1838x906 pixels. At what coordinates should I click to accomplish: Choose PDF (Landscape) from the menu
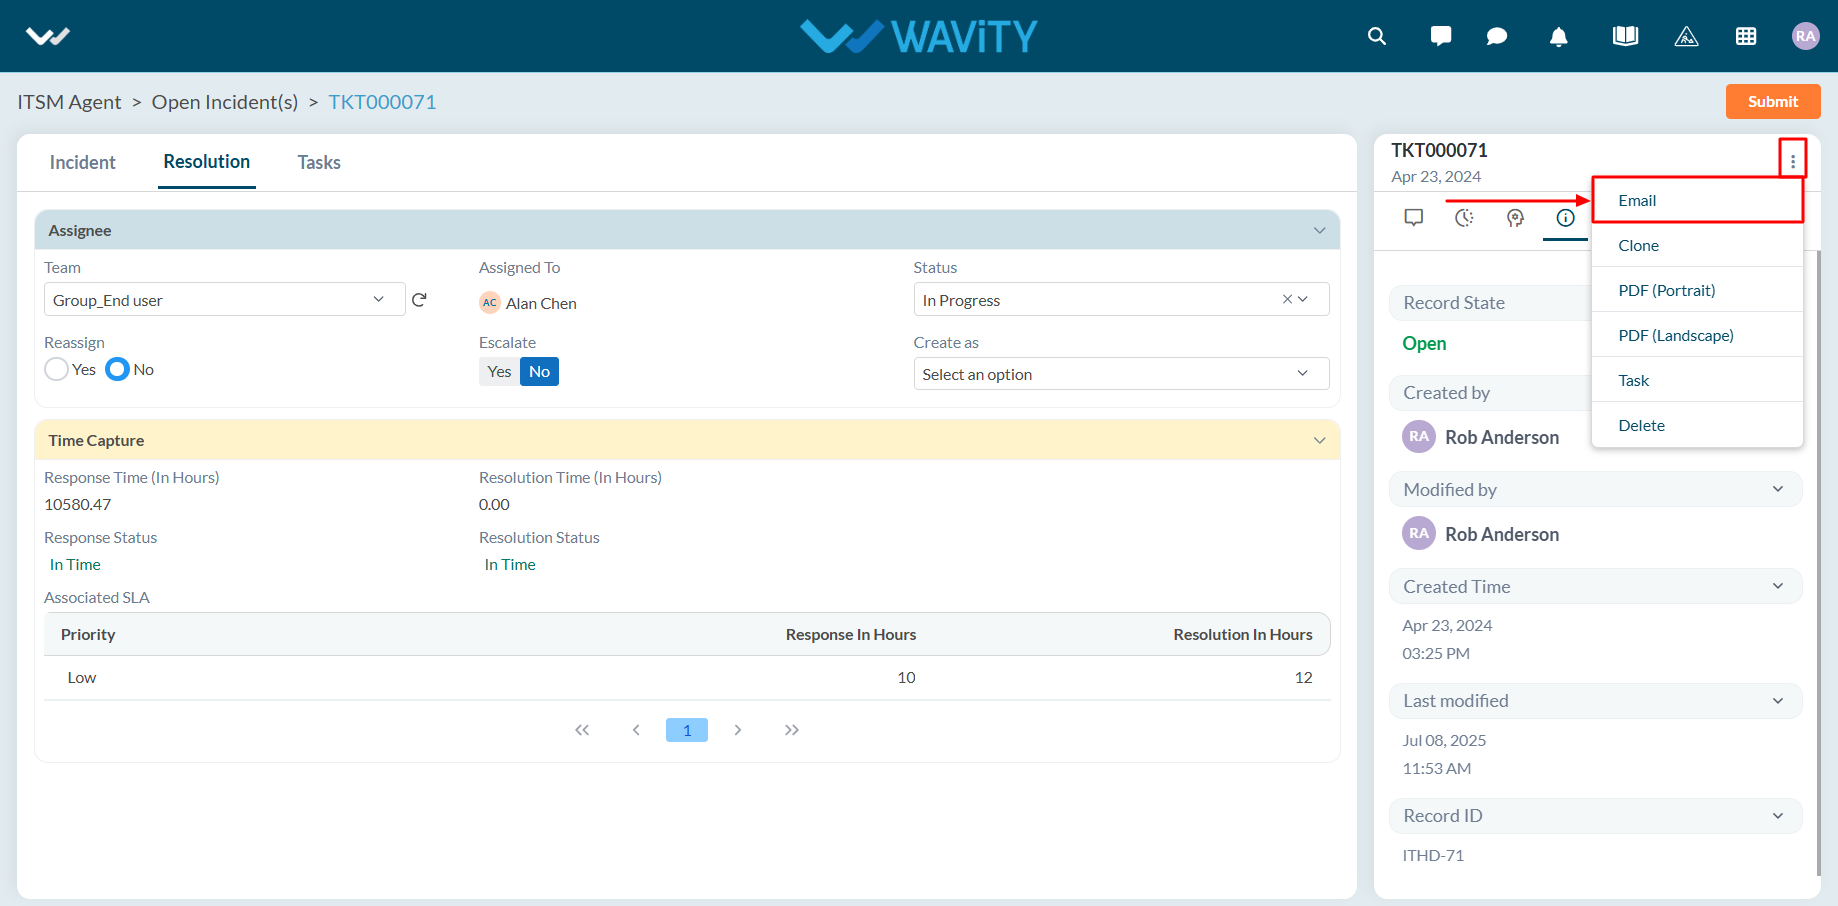tap(1697, 335)
